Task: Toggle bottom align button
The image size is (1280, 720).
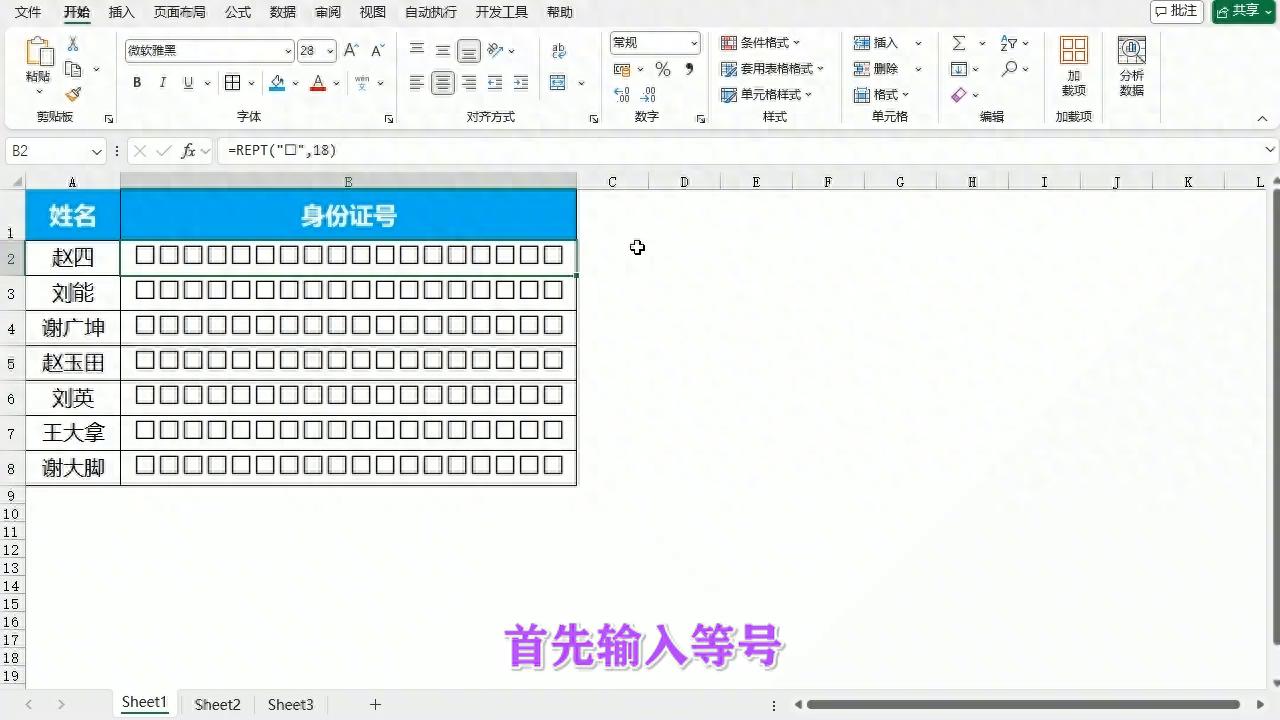Action: [x=469, y=50]
